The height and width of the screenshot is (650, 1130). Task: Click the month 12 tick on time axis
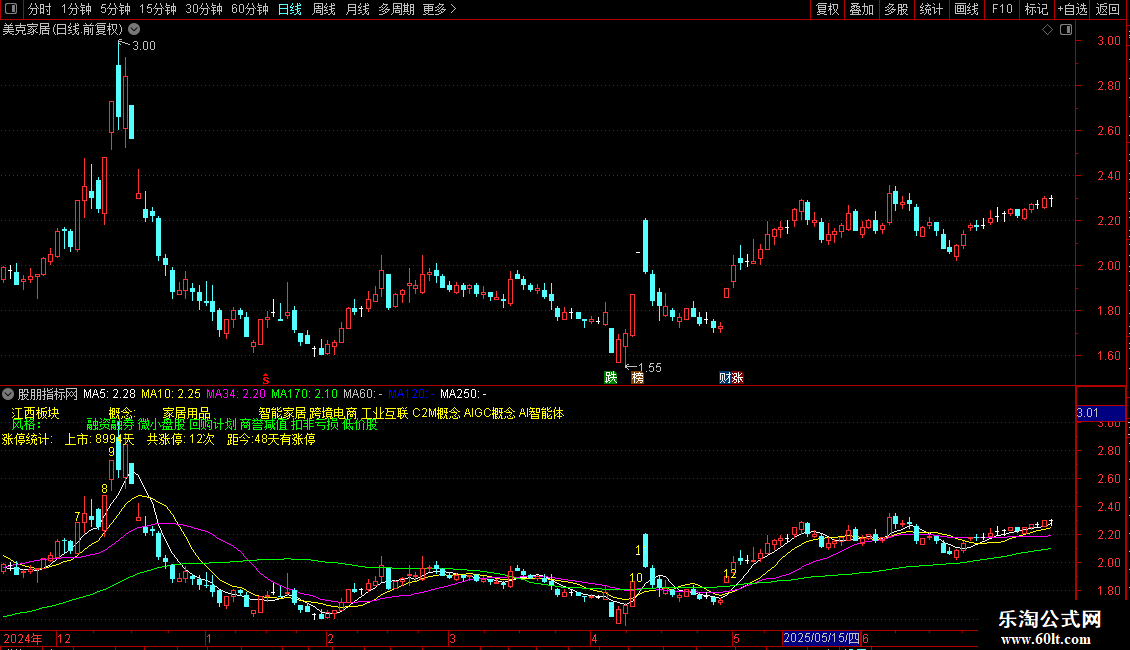64,638
